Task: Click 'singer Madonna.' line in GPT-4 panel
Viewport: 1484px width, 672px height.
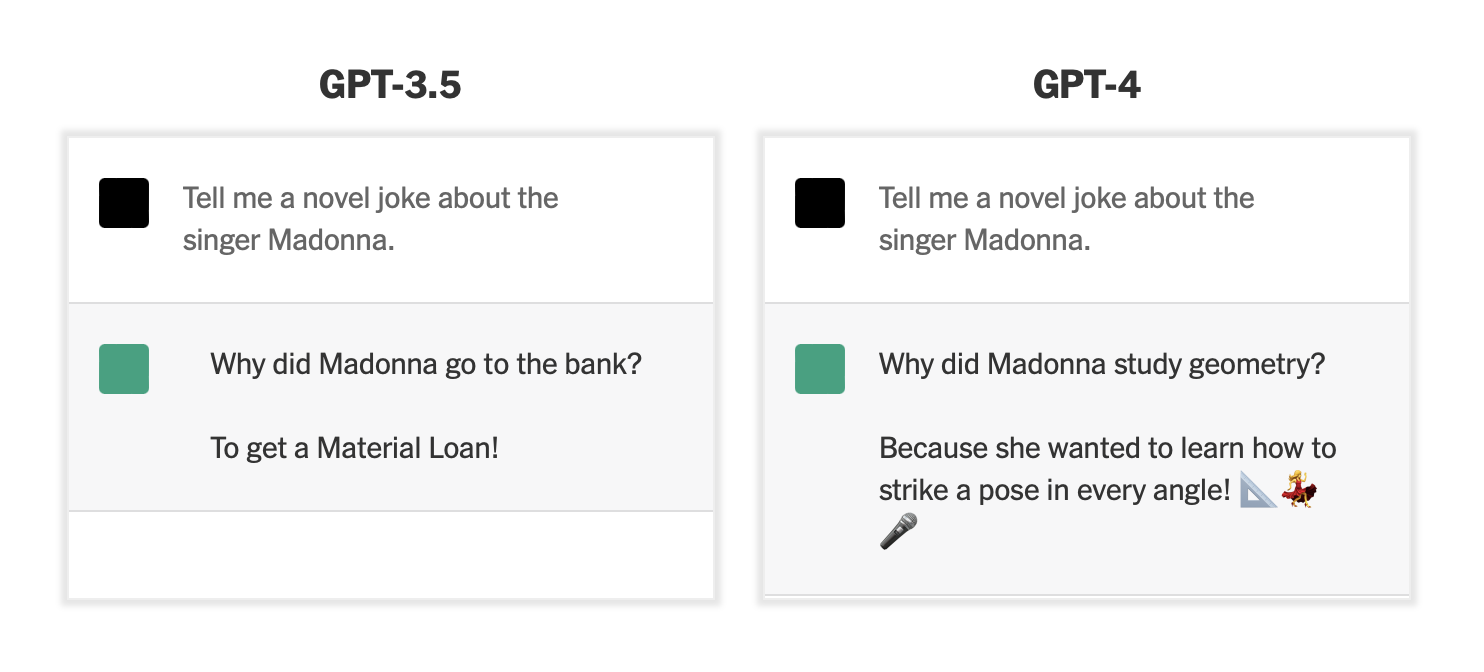Action: [984, 241]
